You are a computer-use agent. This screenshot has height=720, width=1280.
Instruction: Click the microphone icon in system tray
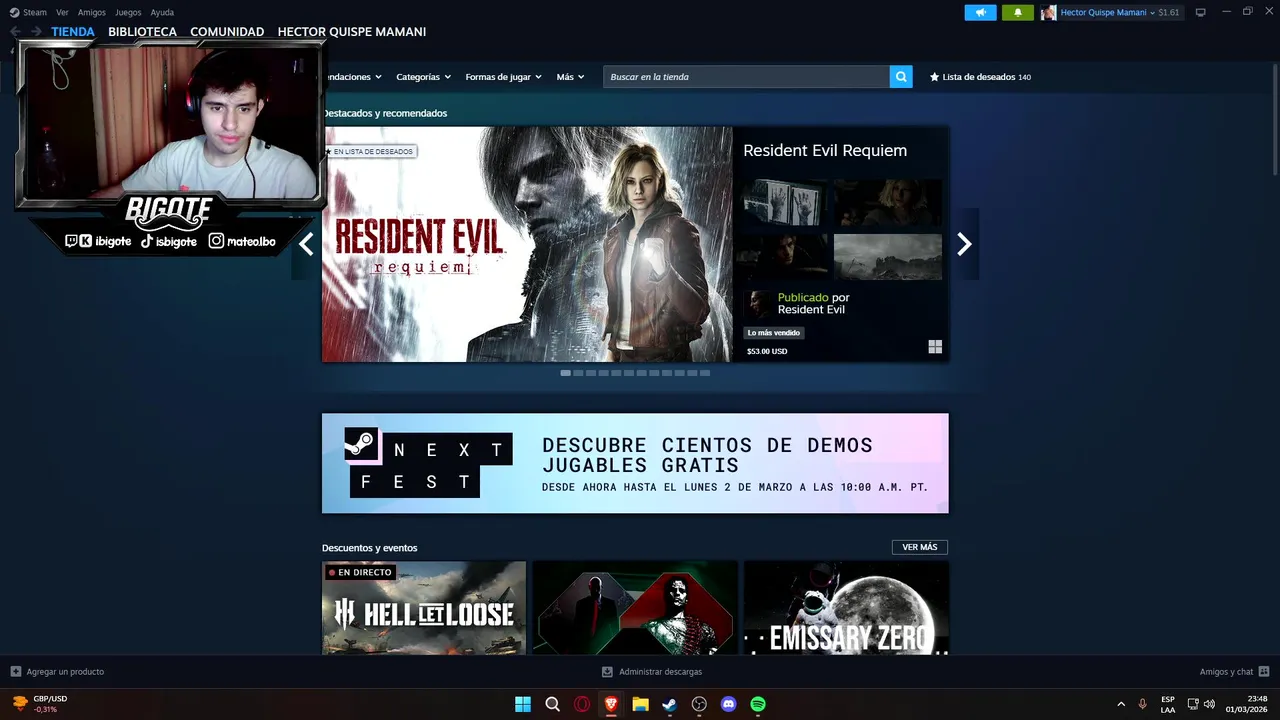point(1142,704)
